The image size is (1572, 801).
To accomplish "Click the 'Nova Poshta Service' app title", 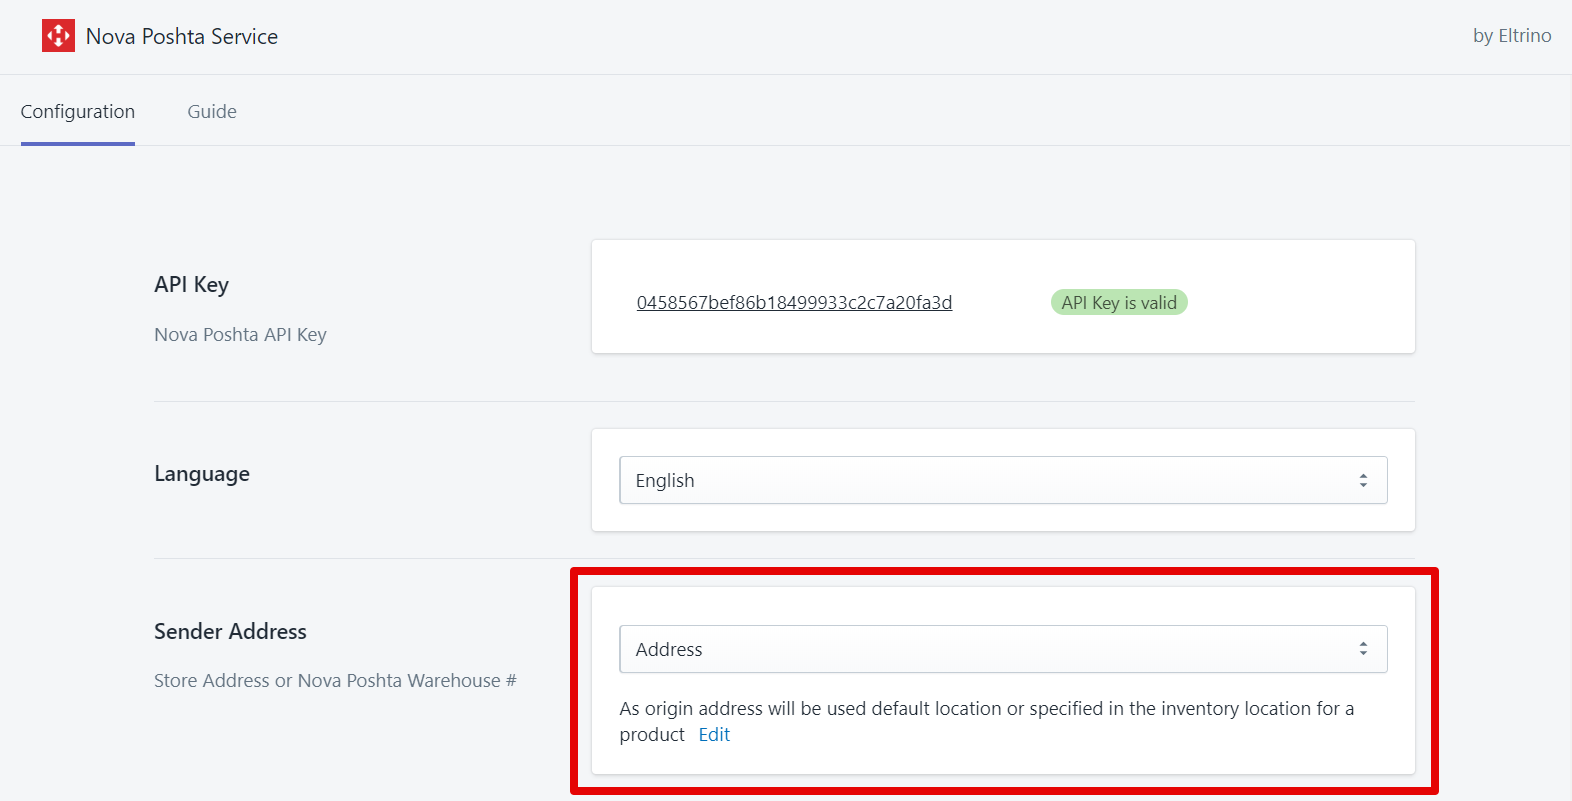I will pyautogui.click(x=182, y=37).
